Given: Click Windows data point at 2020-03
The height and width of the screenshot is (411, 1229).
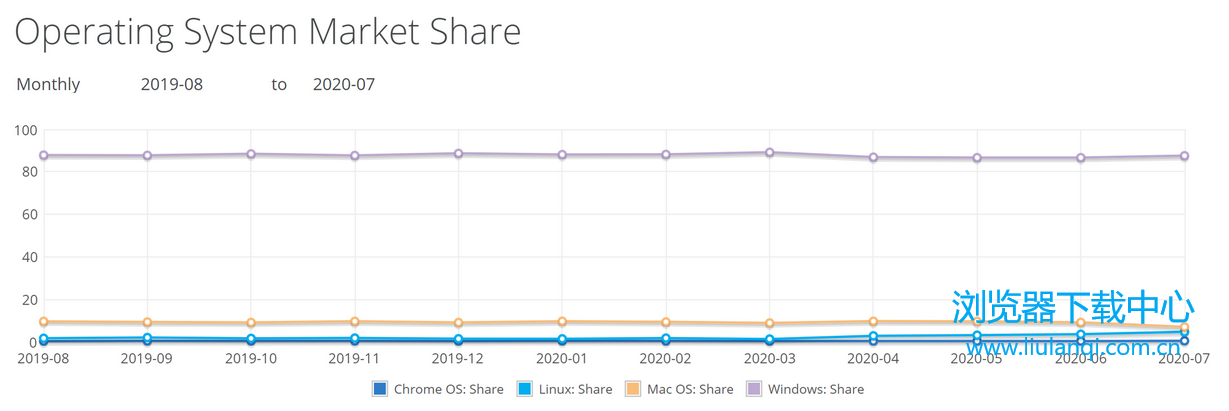Looking at the screenshot, I should 770,153.
